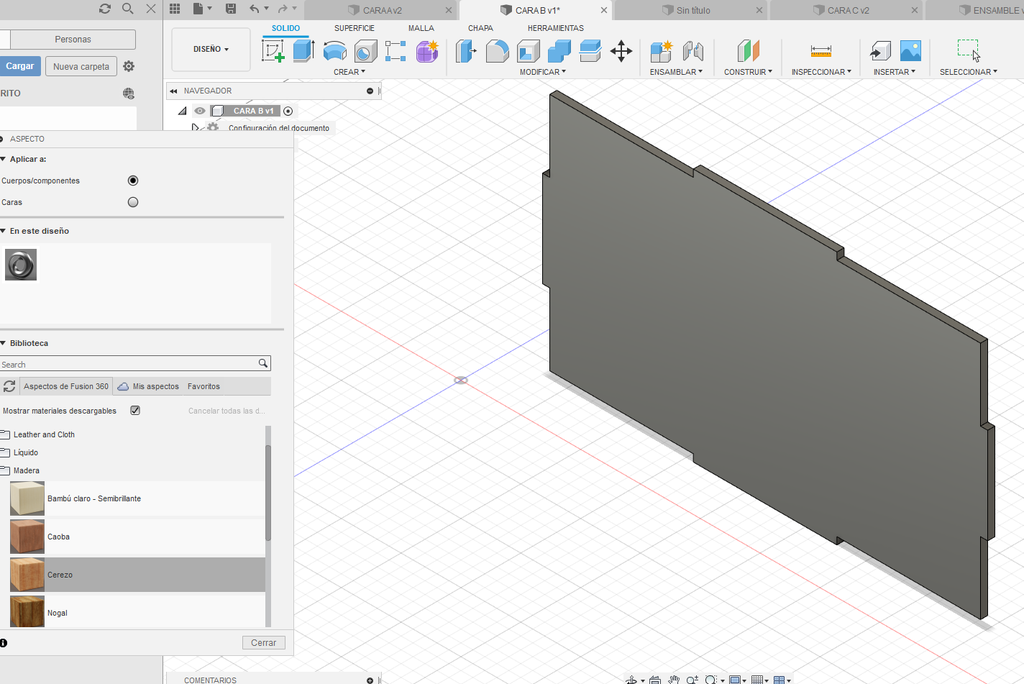Open the Insert Derive tool
Screen dimensions: 1024x684
point(880,51)
